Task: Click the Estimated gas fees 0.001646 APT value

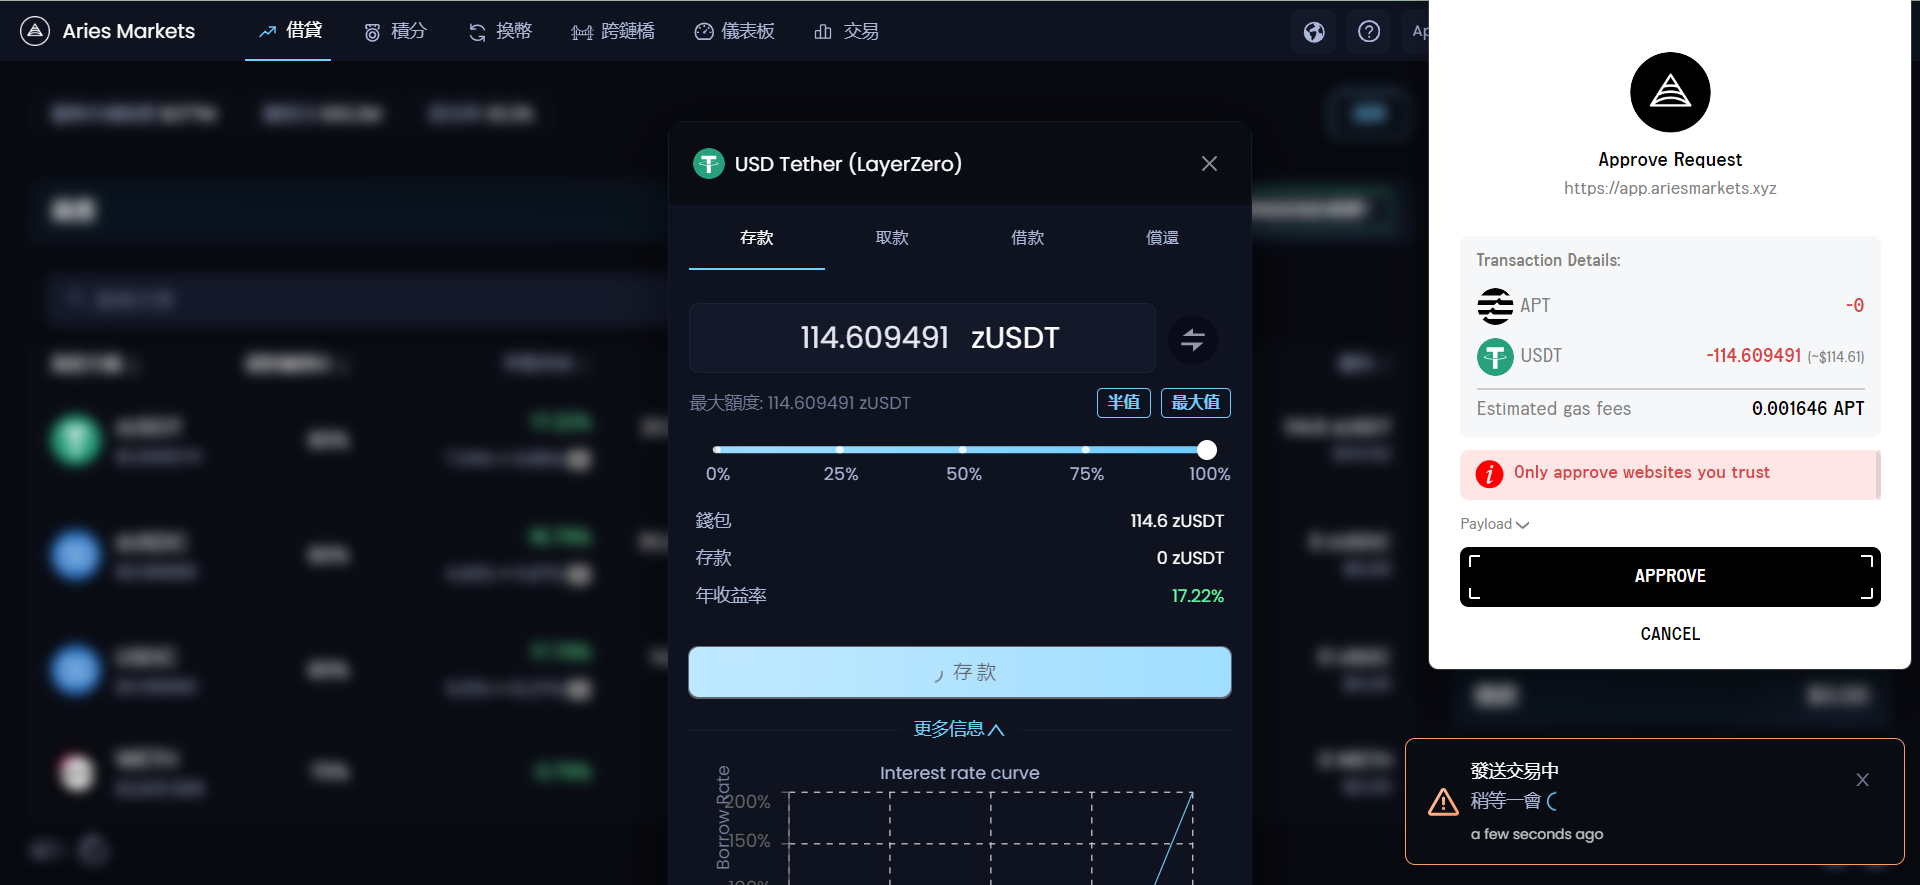Action: (1808, 408)
